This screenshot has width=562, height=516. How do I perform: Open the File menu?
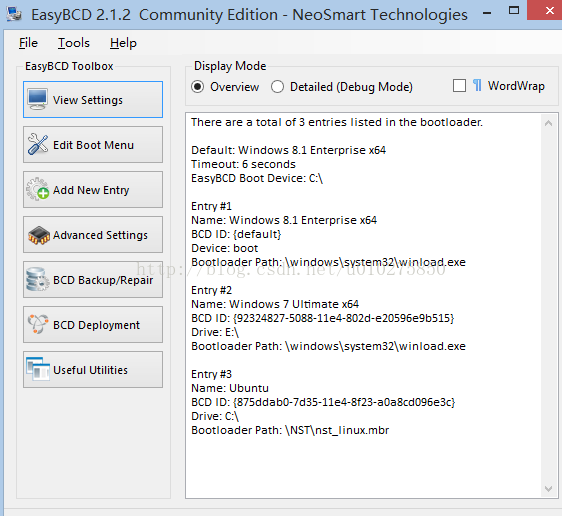(28, 43)
